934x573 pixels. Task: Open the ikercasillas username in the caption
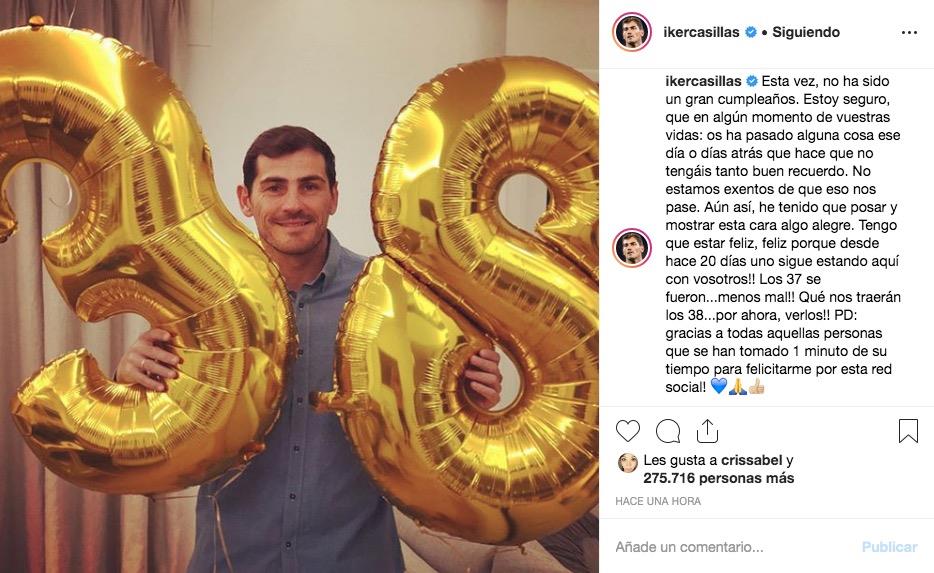[x=703, y=81]
